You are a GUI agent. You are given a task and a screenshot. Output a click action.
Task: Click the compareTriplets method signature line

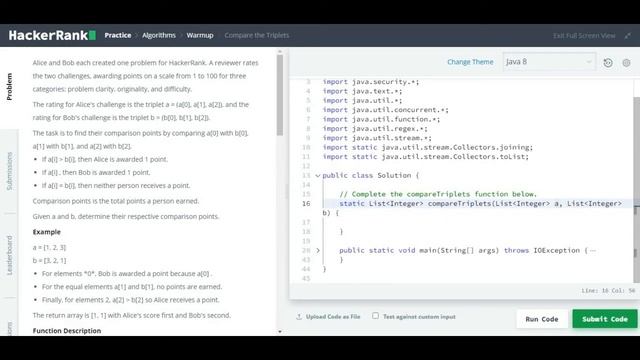(x=480, y=203)
